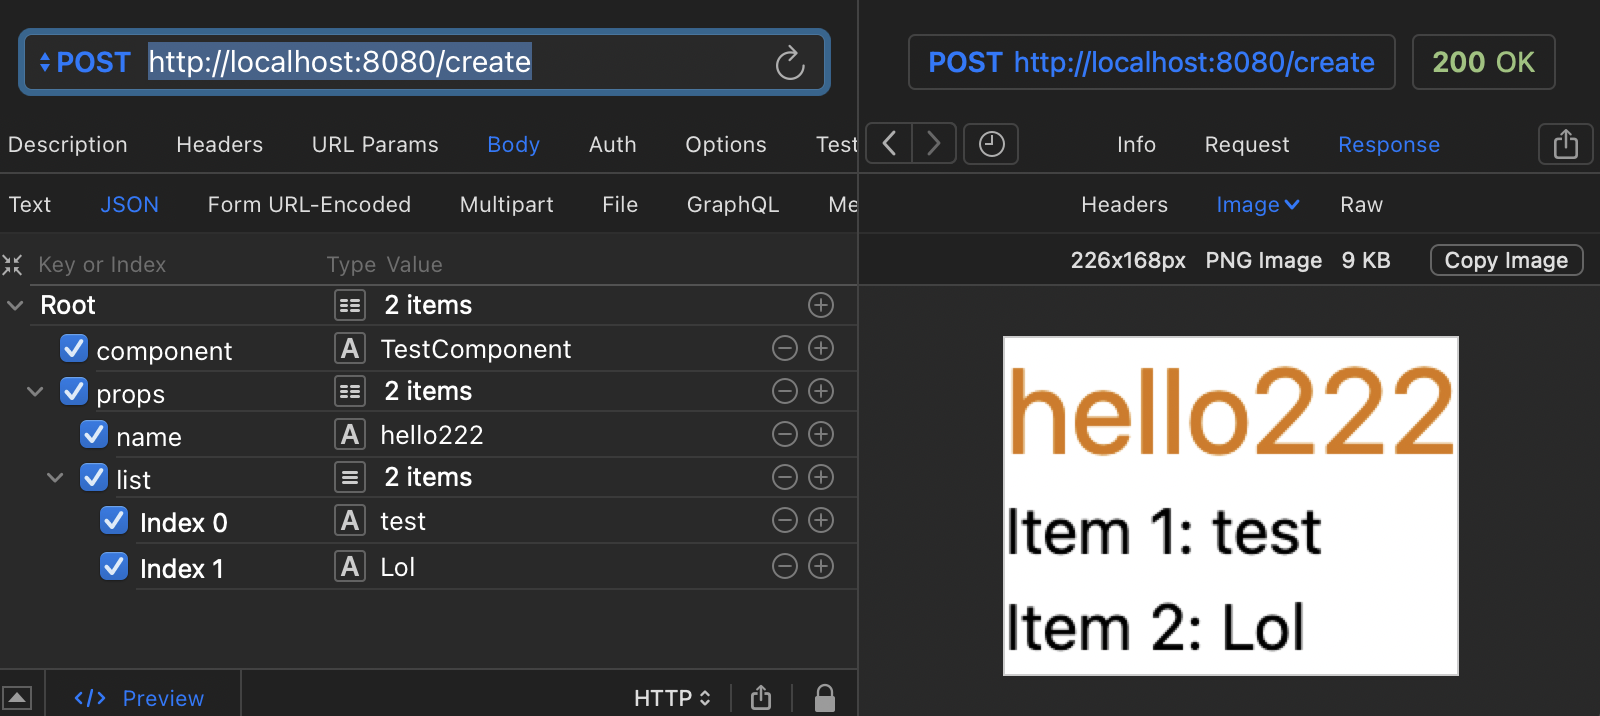
Task: Uncheck the list checkbox
Action: tap(94, 477)
